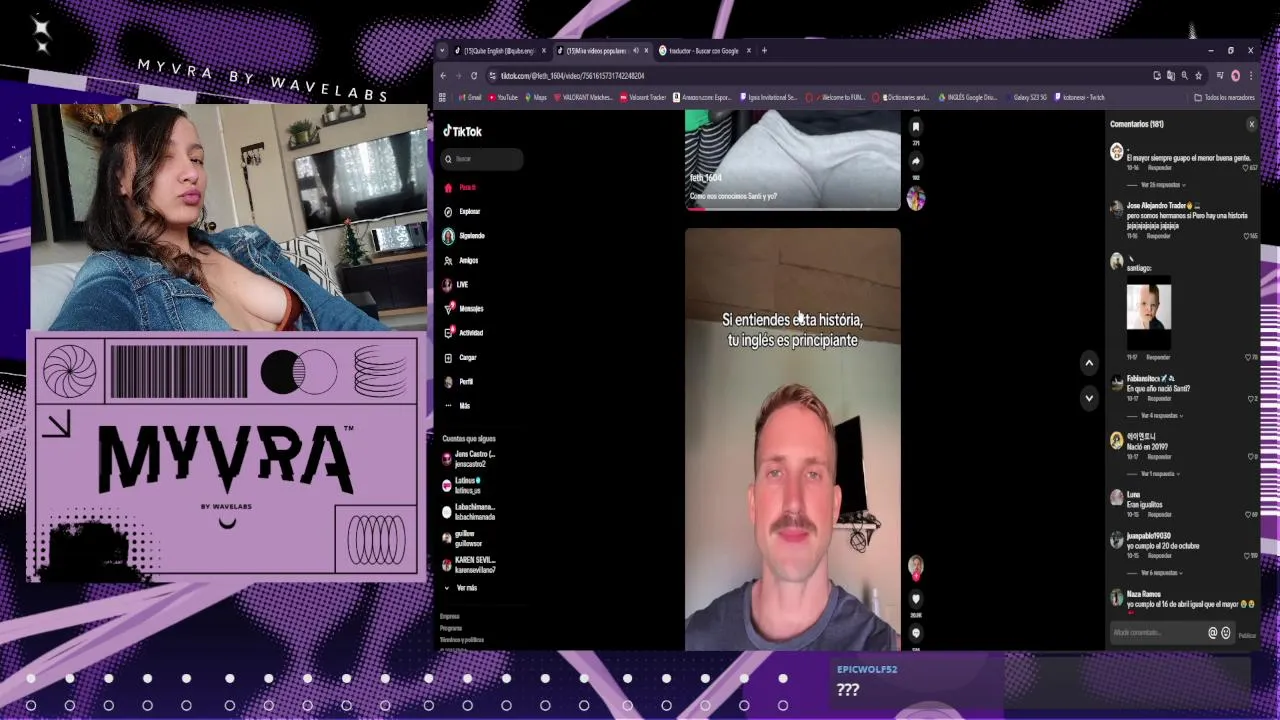
Task: Like the current video heart
Action: (x=915, y=599)
